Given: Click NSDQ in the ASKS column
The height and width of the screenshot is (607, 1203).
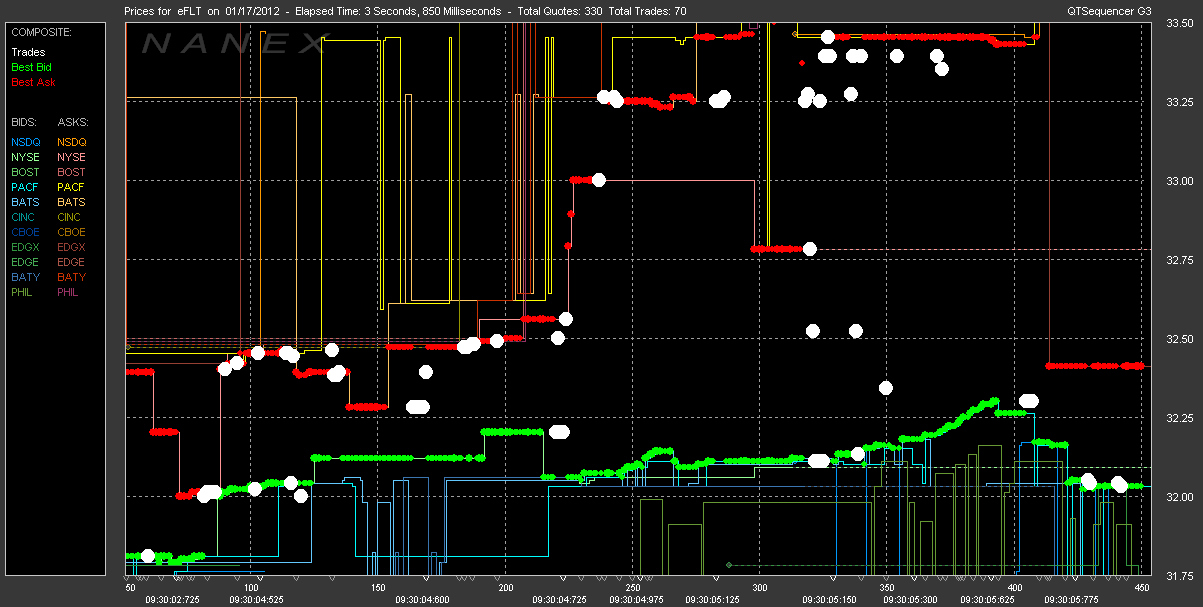Looking at the screenshot, I should (x=72, y=142).
